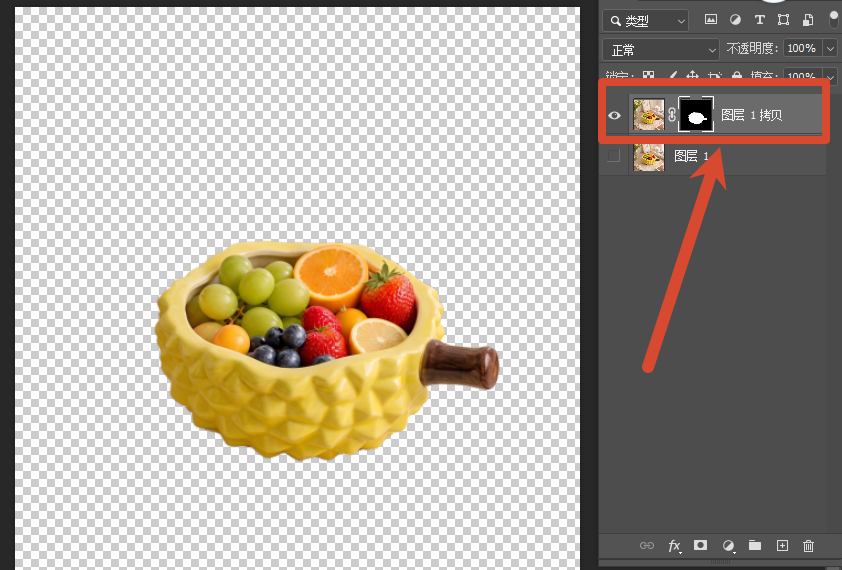Open the 类型 filter dropdown
This screenshot has height=570, width=842.
pos(645,21)
